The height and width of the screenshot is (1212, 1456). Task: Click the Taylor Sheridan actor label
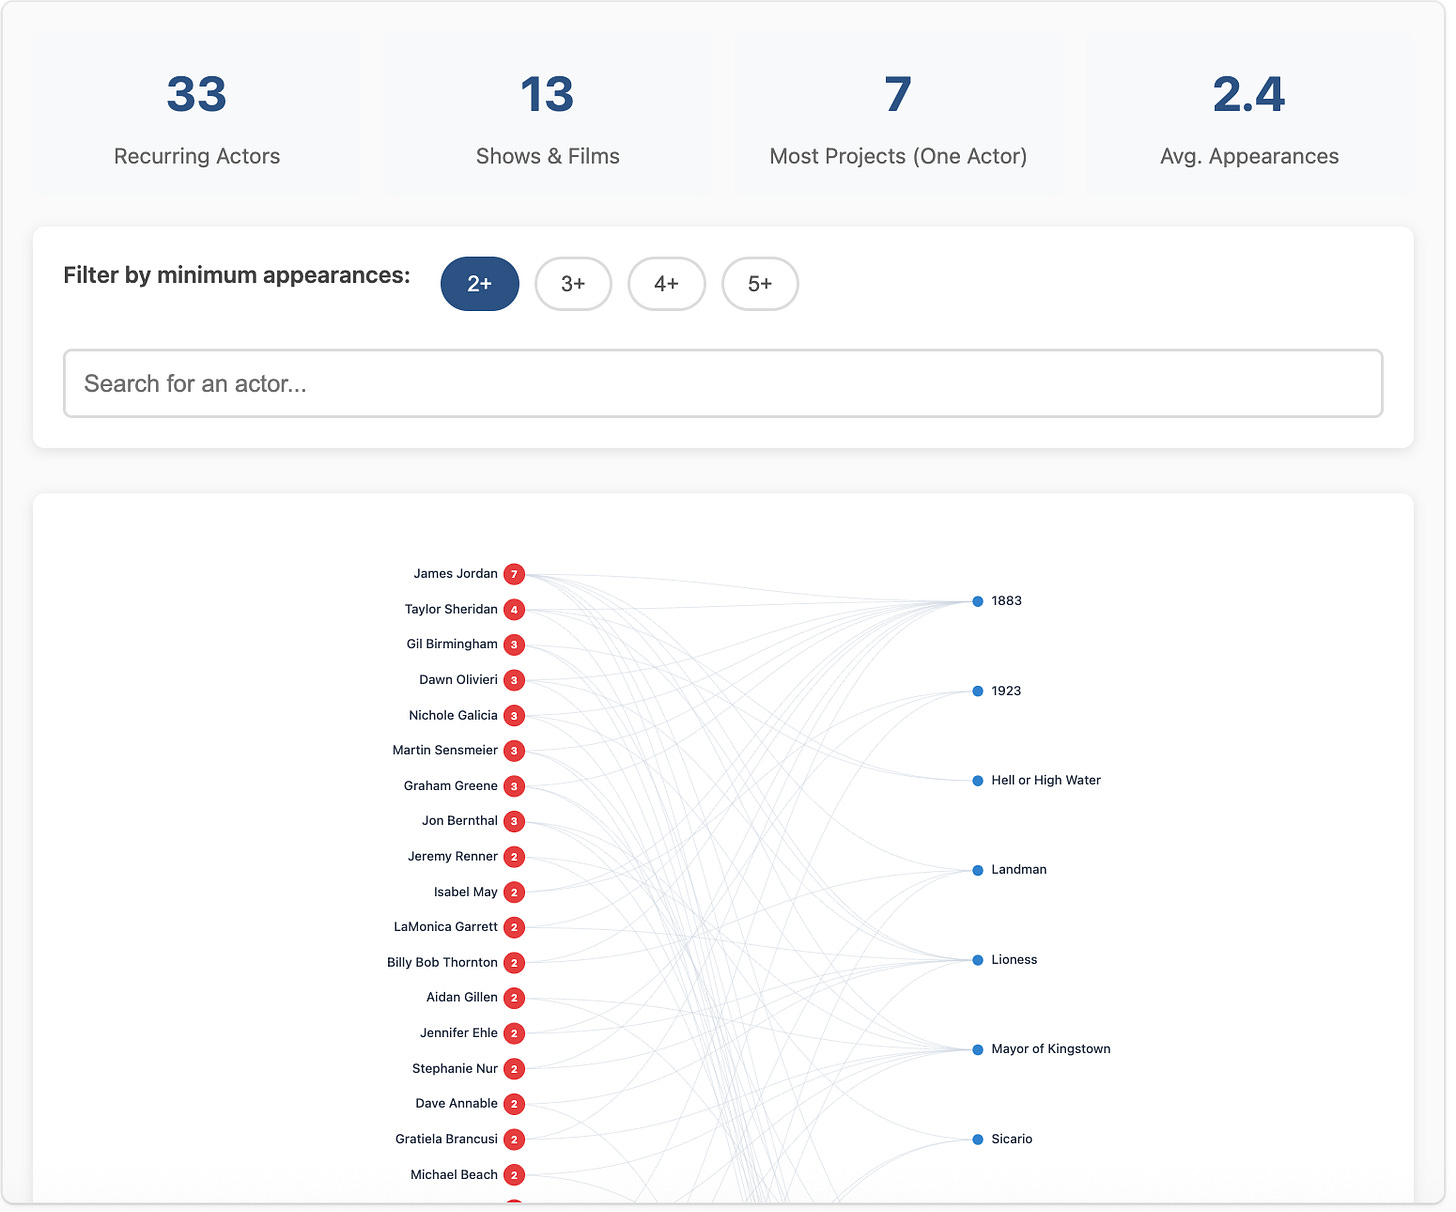tap(451, 609)
